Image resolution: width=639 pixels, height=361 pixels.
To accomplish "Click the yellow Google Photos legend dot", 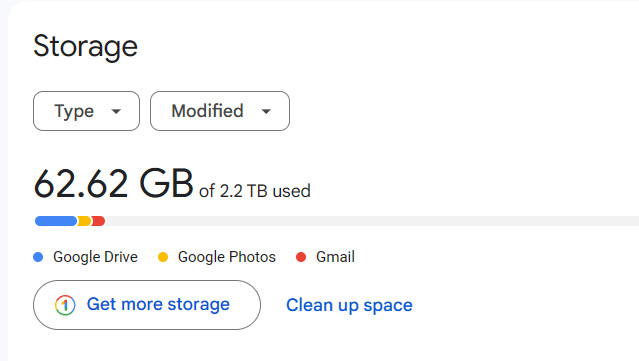I will 163,257.
